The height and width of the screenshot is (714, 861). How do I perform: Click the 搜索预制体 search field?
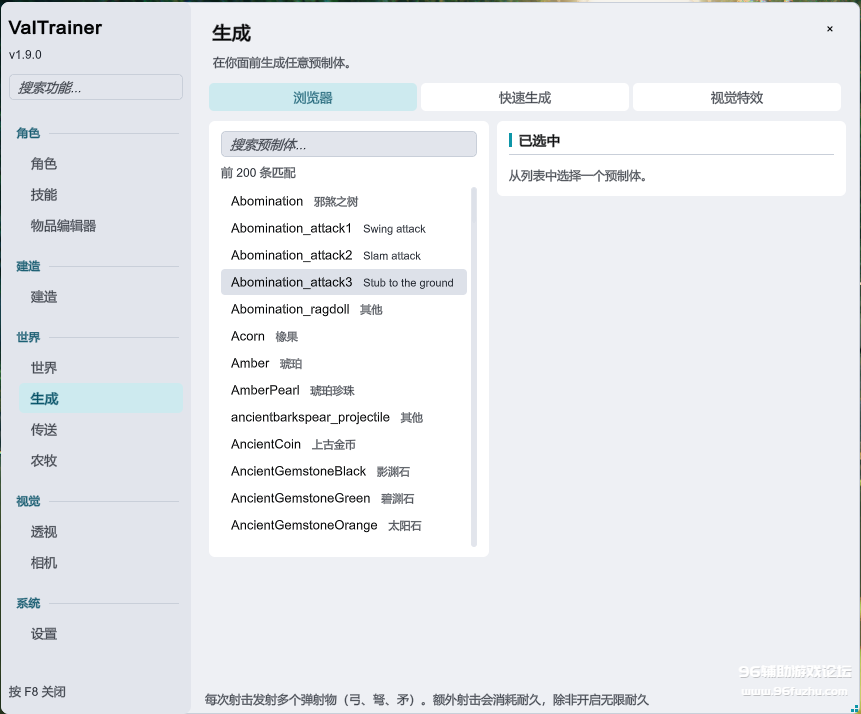click(349, 144)
